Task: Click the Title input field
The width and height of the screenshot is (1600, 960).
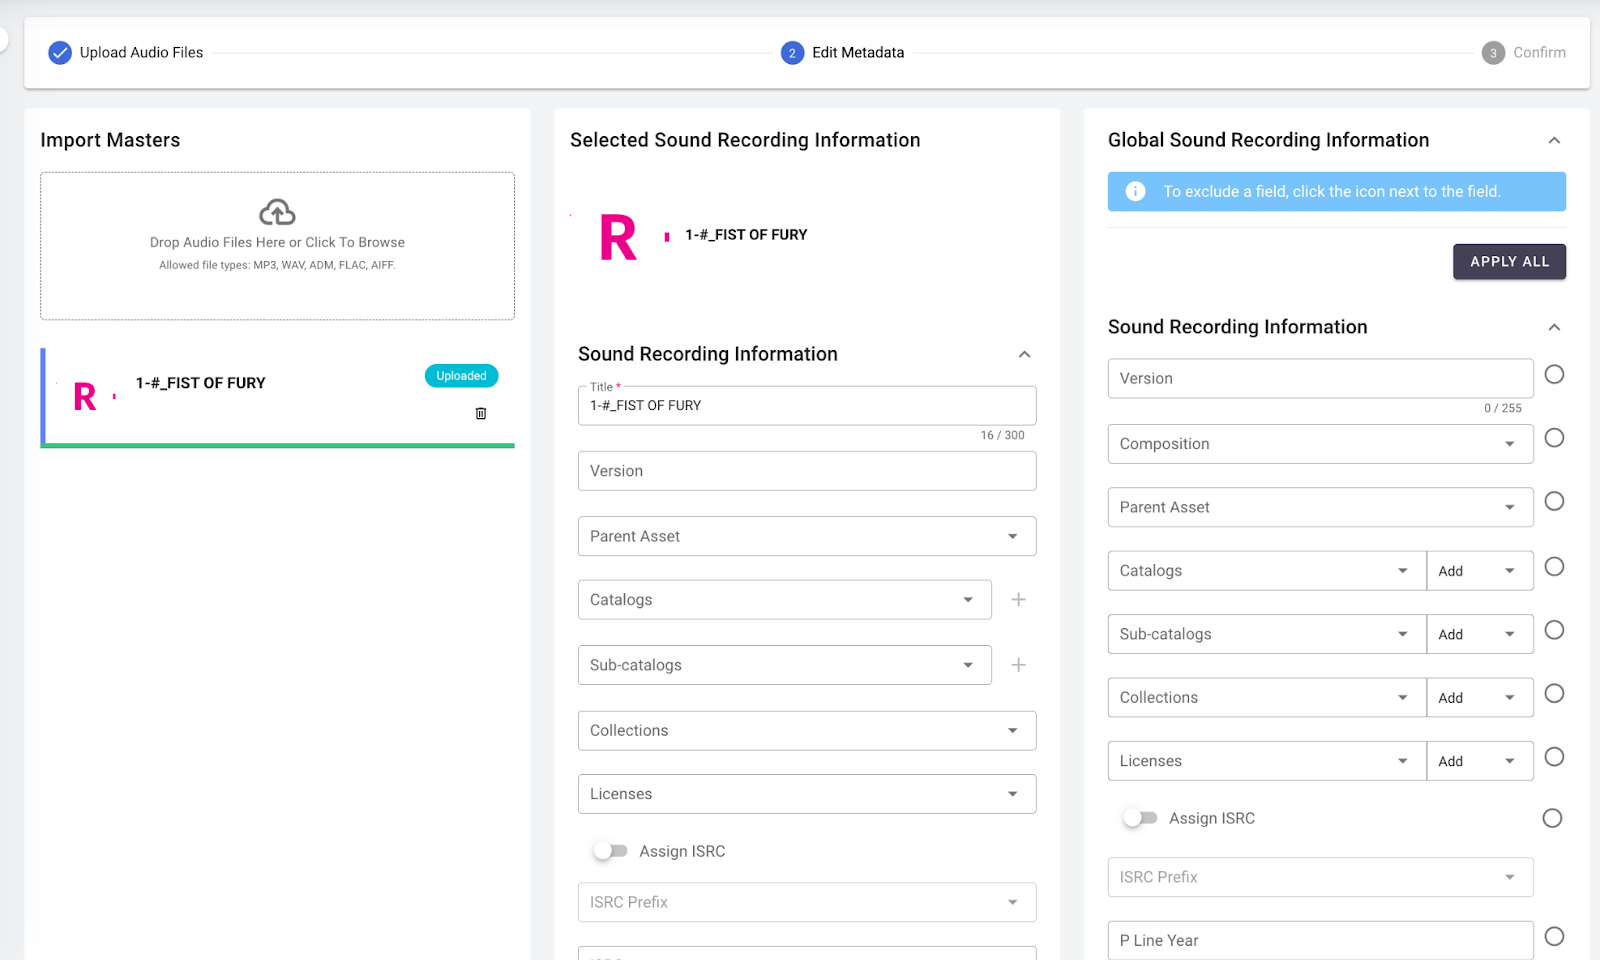Action: click(806, 406)
